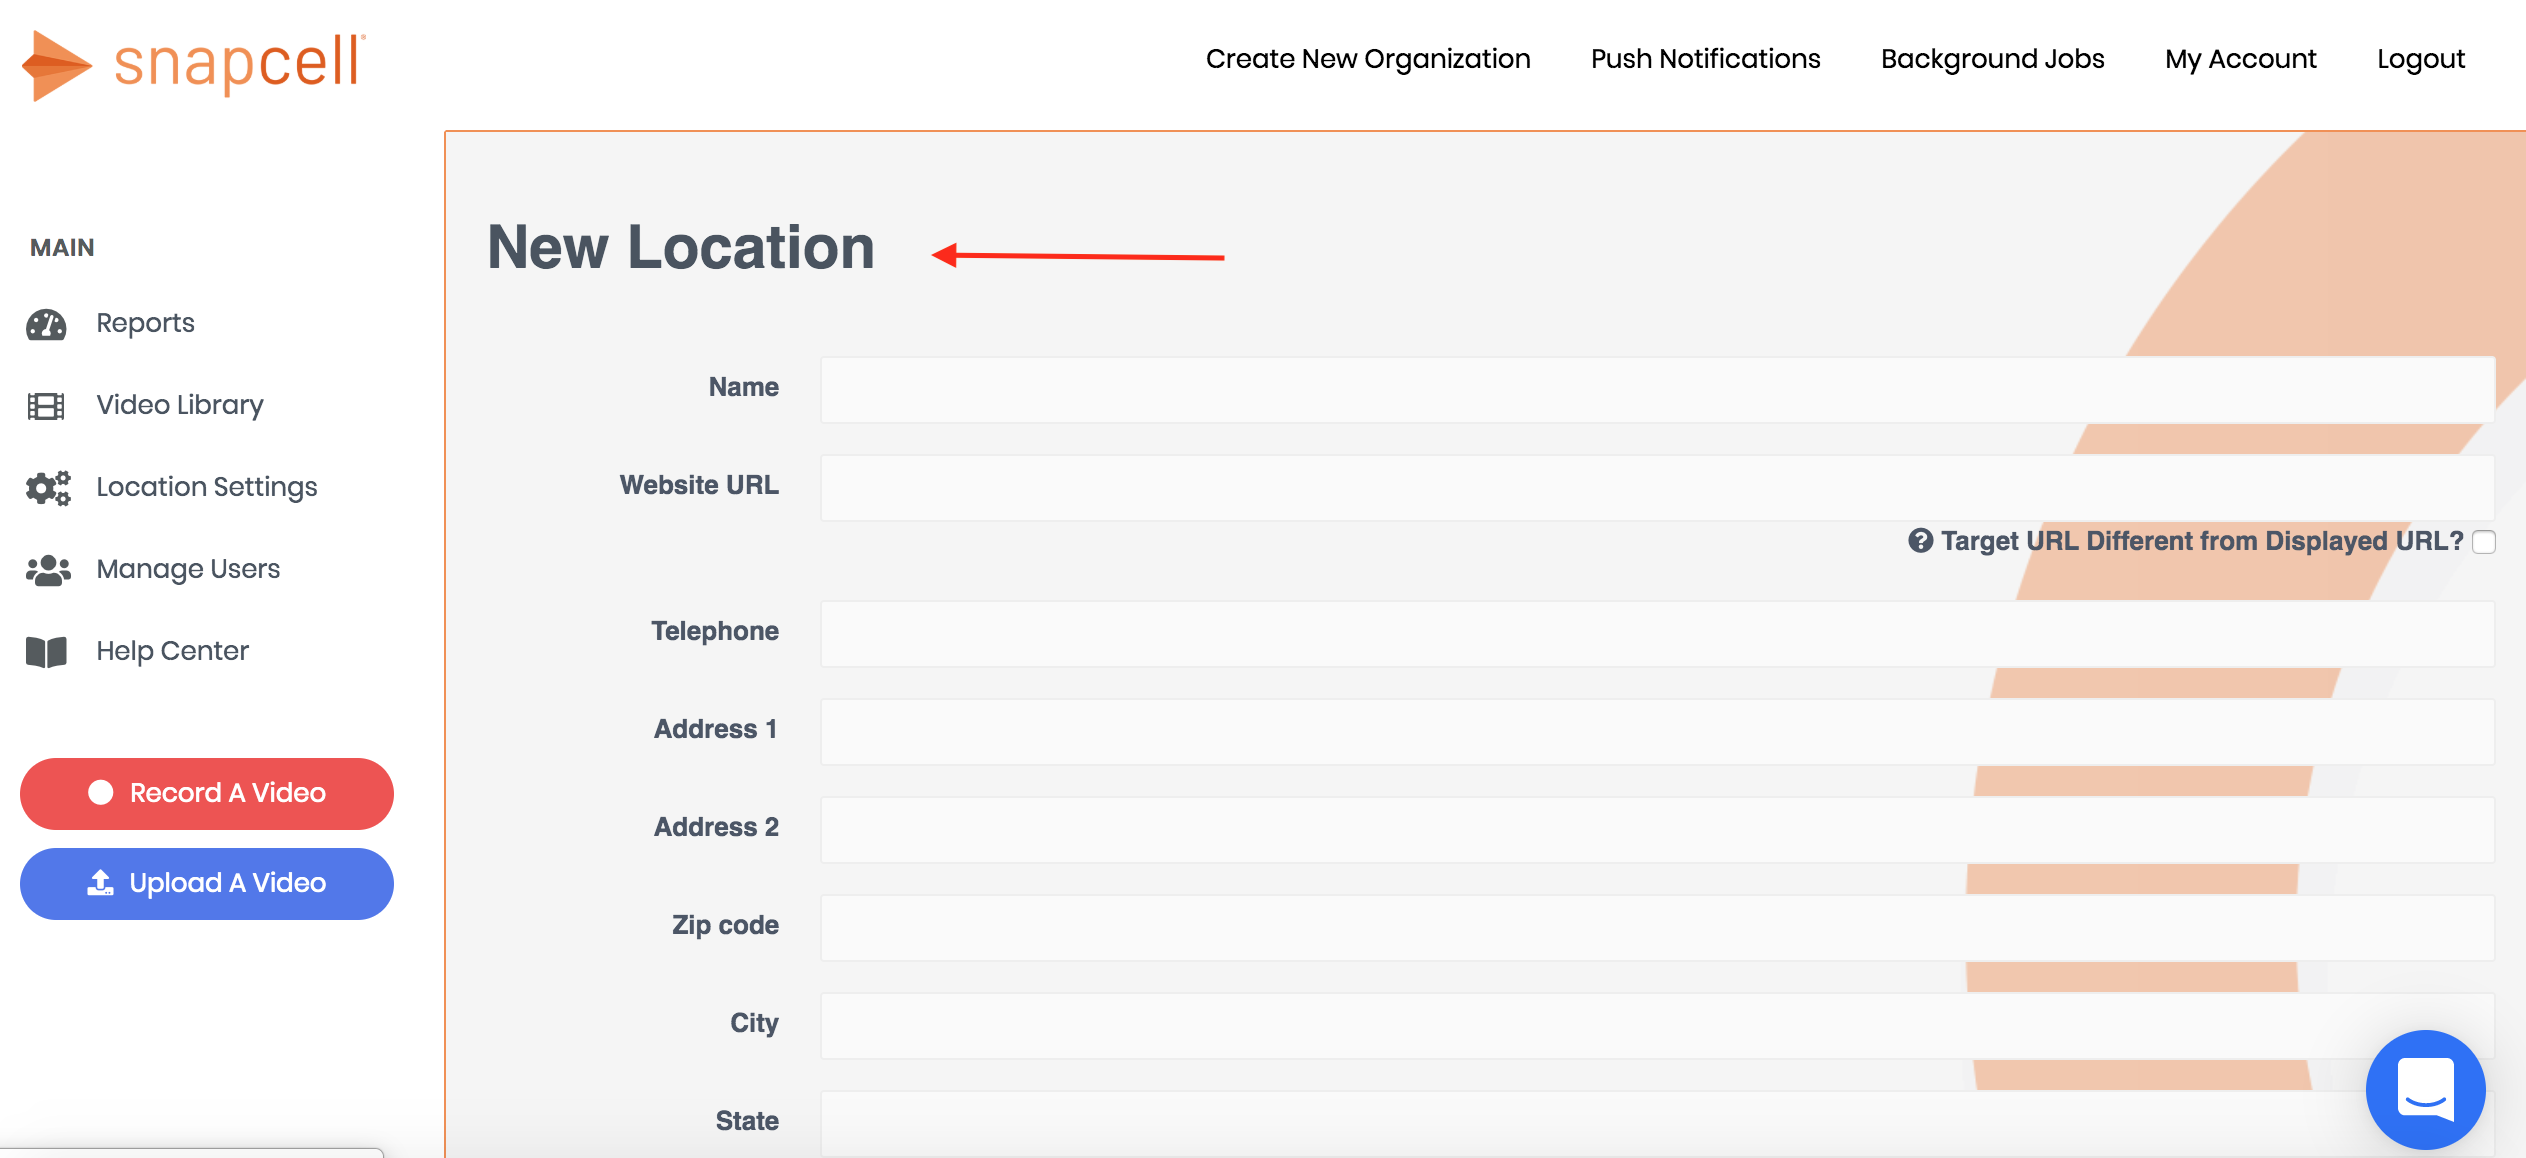Select the Manage Users people icon
This screenshot has height=1158, width=2526.
click(46, 568)
